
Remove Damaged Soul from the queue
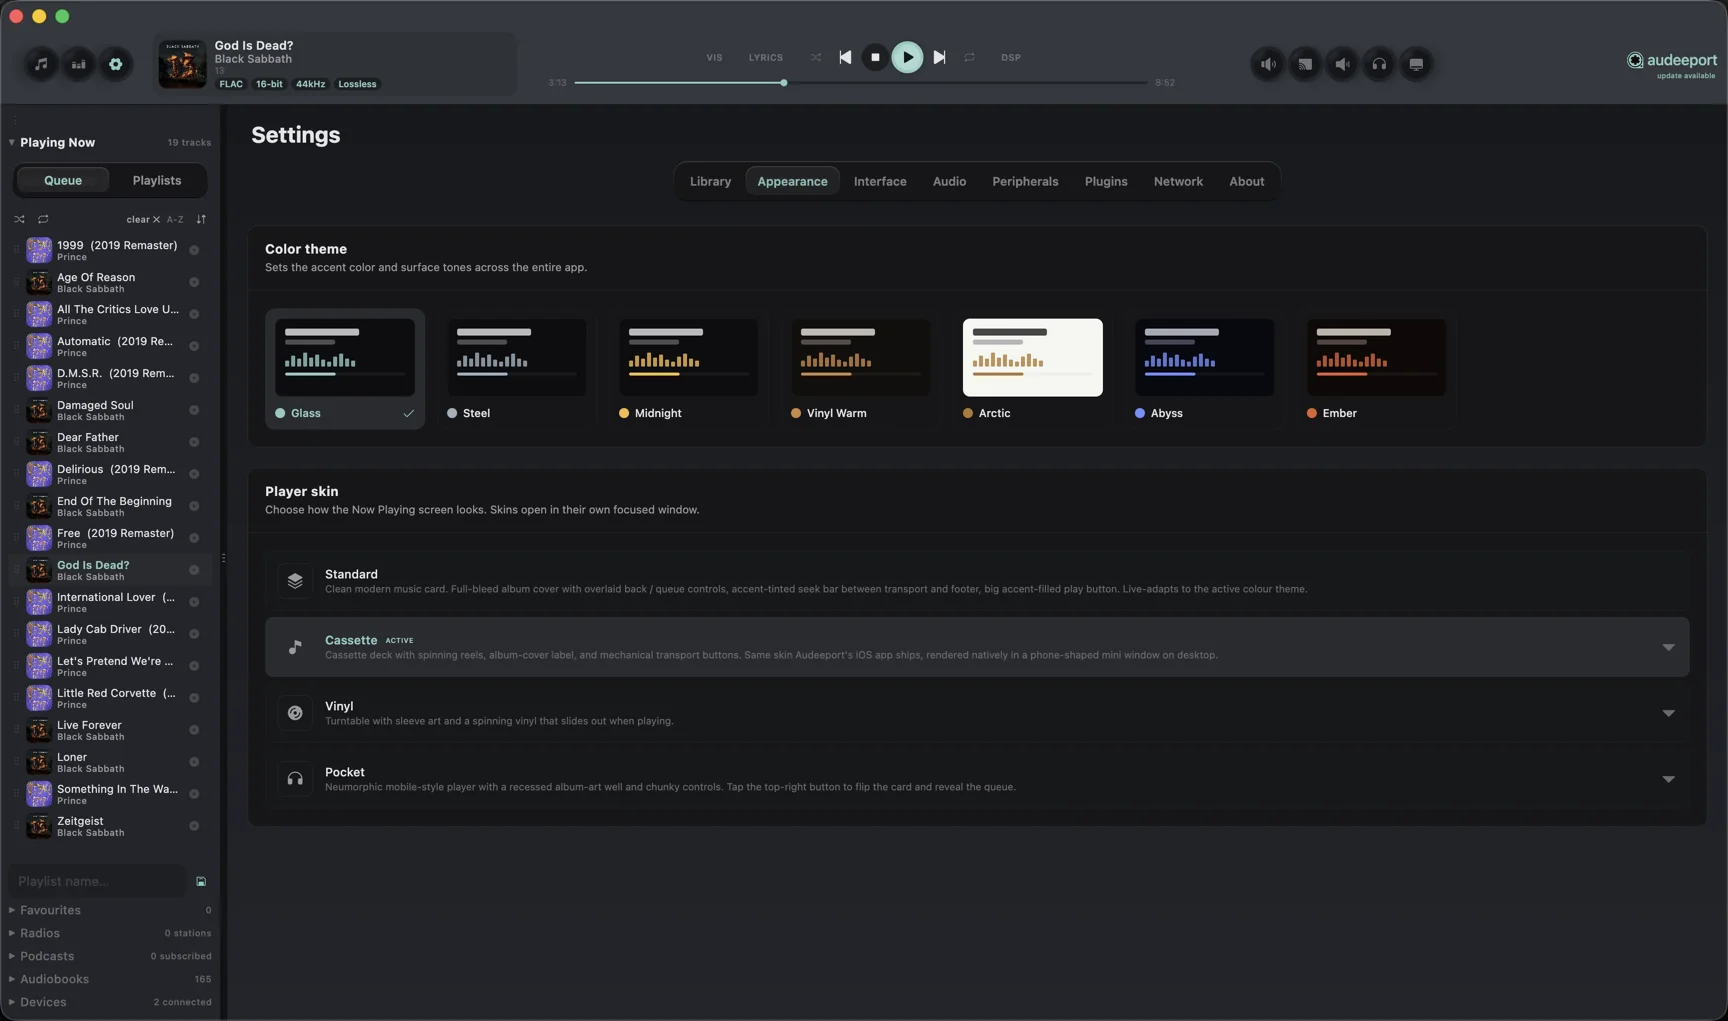pos(194,410)
